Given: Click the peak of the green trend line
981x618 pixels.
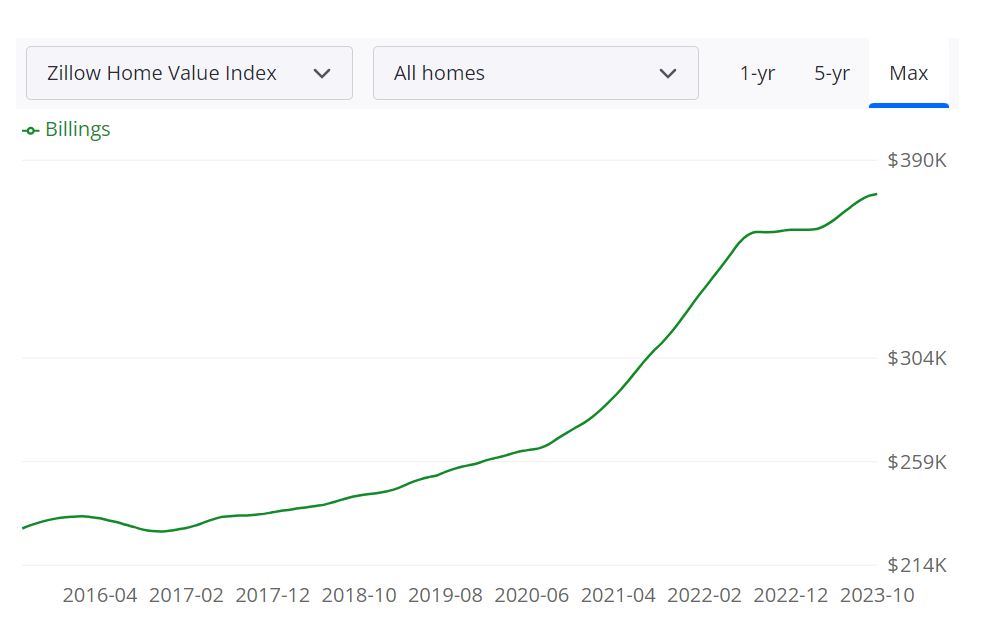Looking at the screenshot, I should (x=875, y=194).
